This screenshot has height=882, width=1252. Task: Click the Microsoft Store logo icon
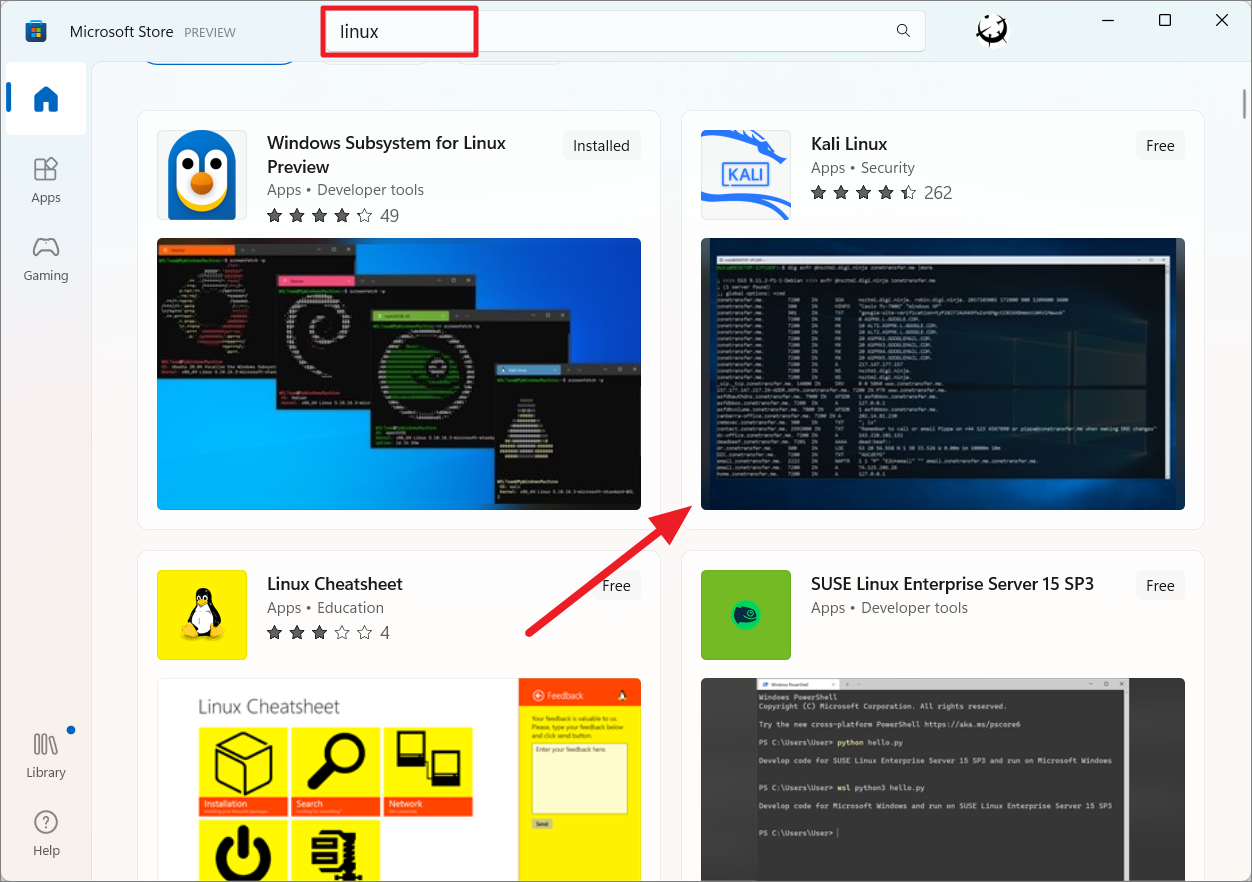36,31
